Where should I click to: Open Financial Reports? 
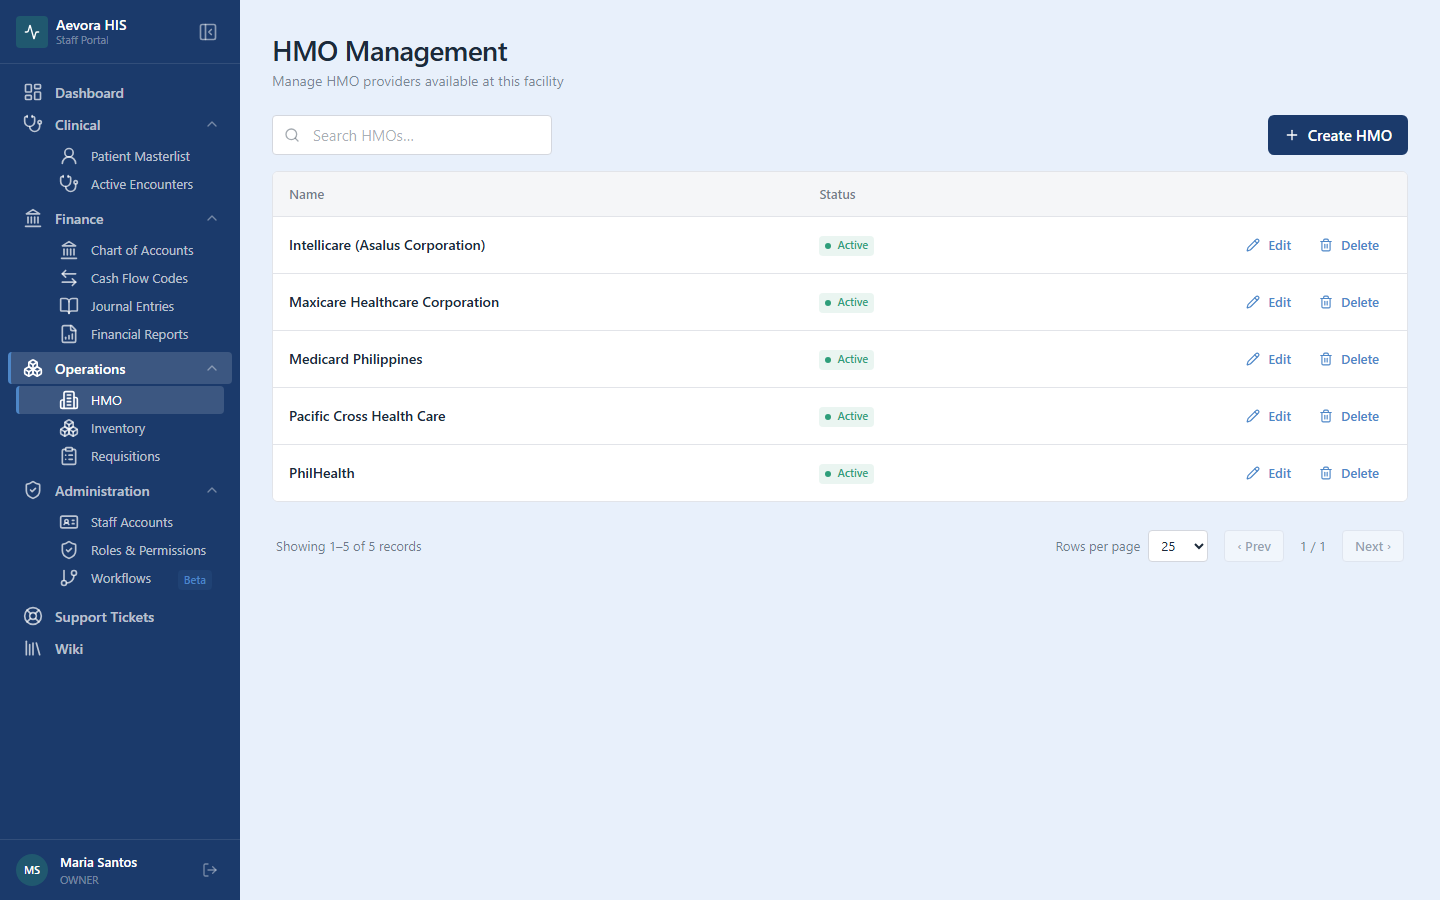pos(120,334)
